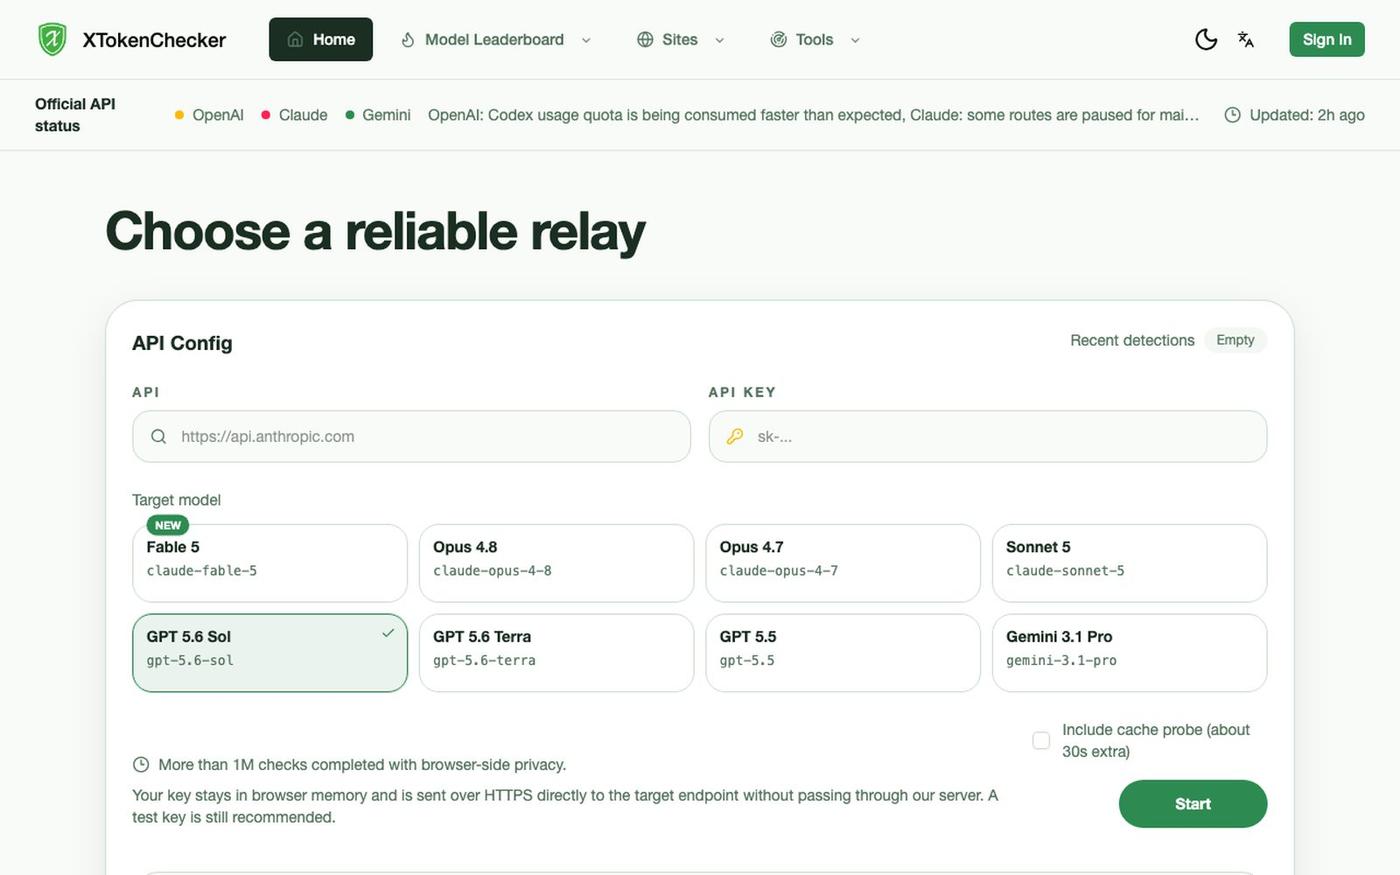Click the OpenAI yellow status dot
This screenshot has width=1400, height=875.
coord(179,115)
